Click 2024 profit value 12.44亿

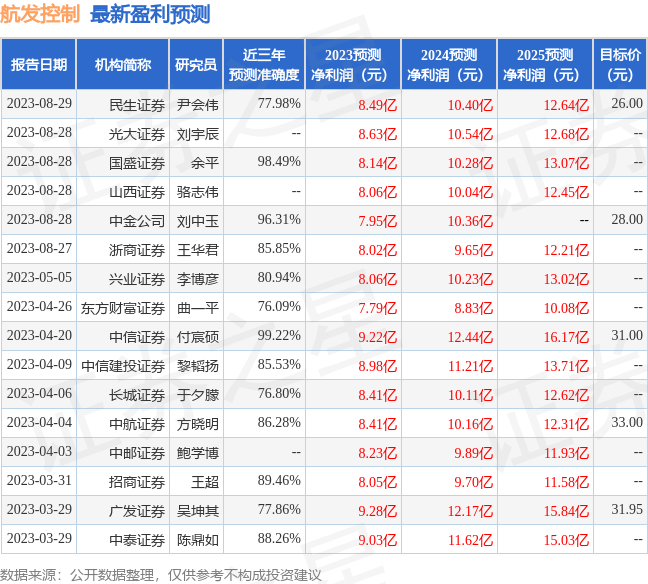(x=470, y=337)
